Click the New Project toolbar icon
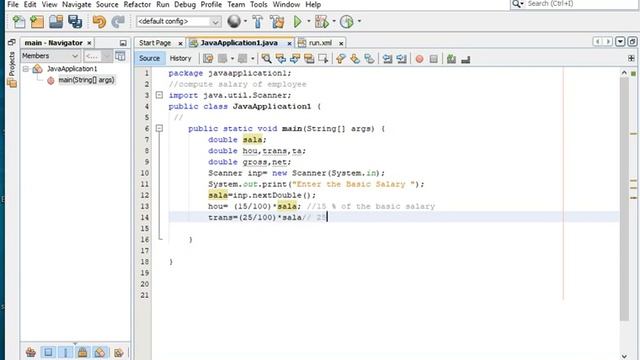The height and width of the screenshot is (360, 640). 37,21
